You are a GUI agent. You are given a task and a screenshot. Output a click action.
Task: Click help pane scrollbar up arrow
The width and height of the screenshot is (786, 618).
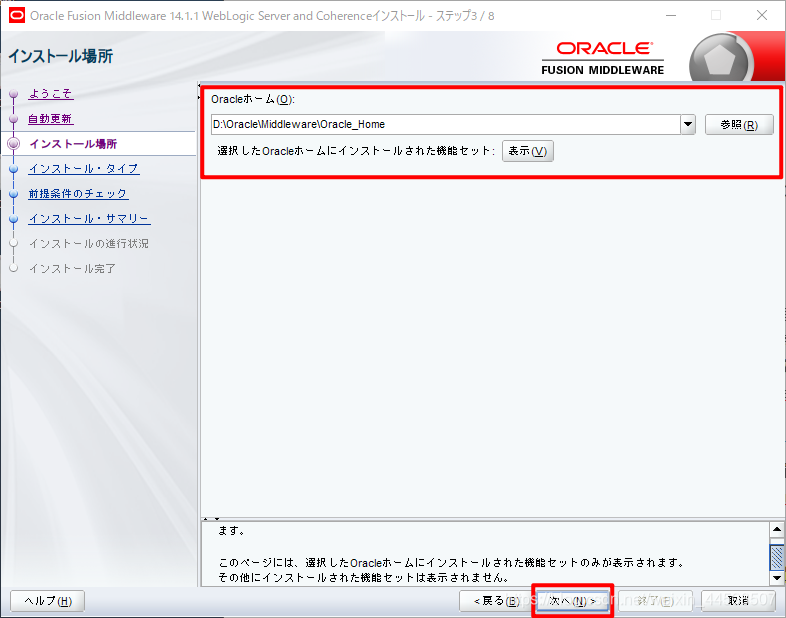pos(776,529)
